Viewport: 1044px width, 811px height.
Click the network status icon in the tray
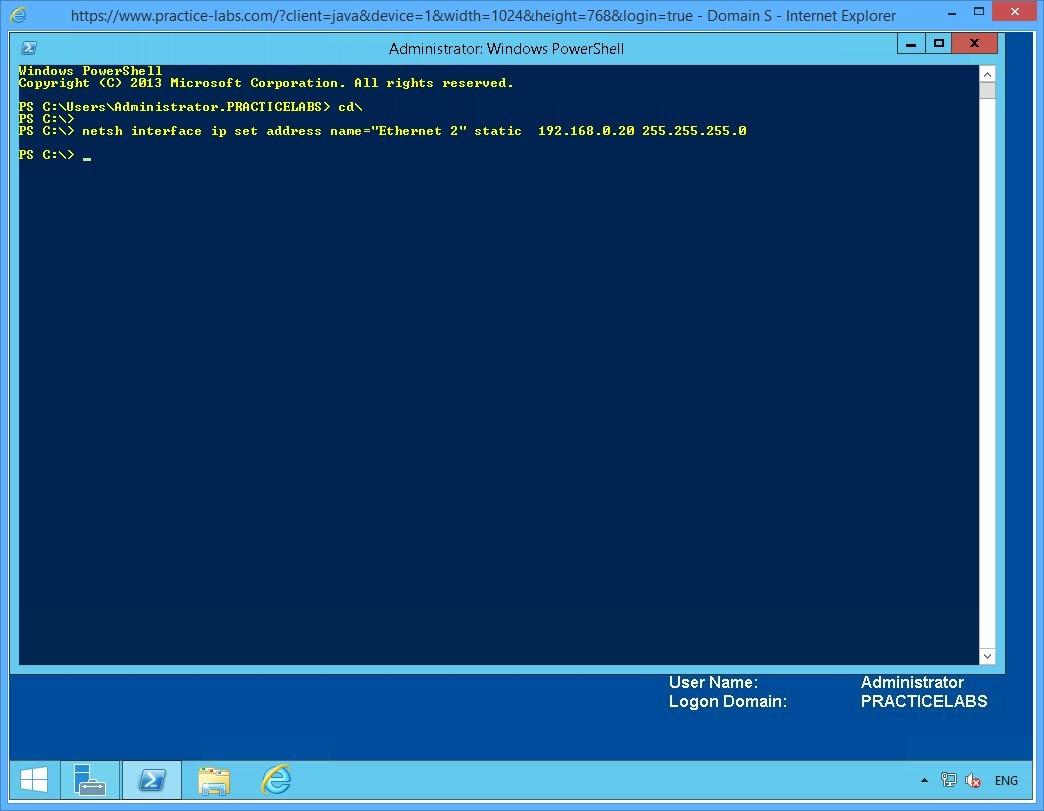click(x=948, y=779)
